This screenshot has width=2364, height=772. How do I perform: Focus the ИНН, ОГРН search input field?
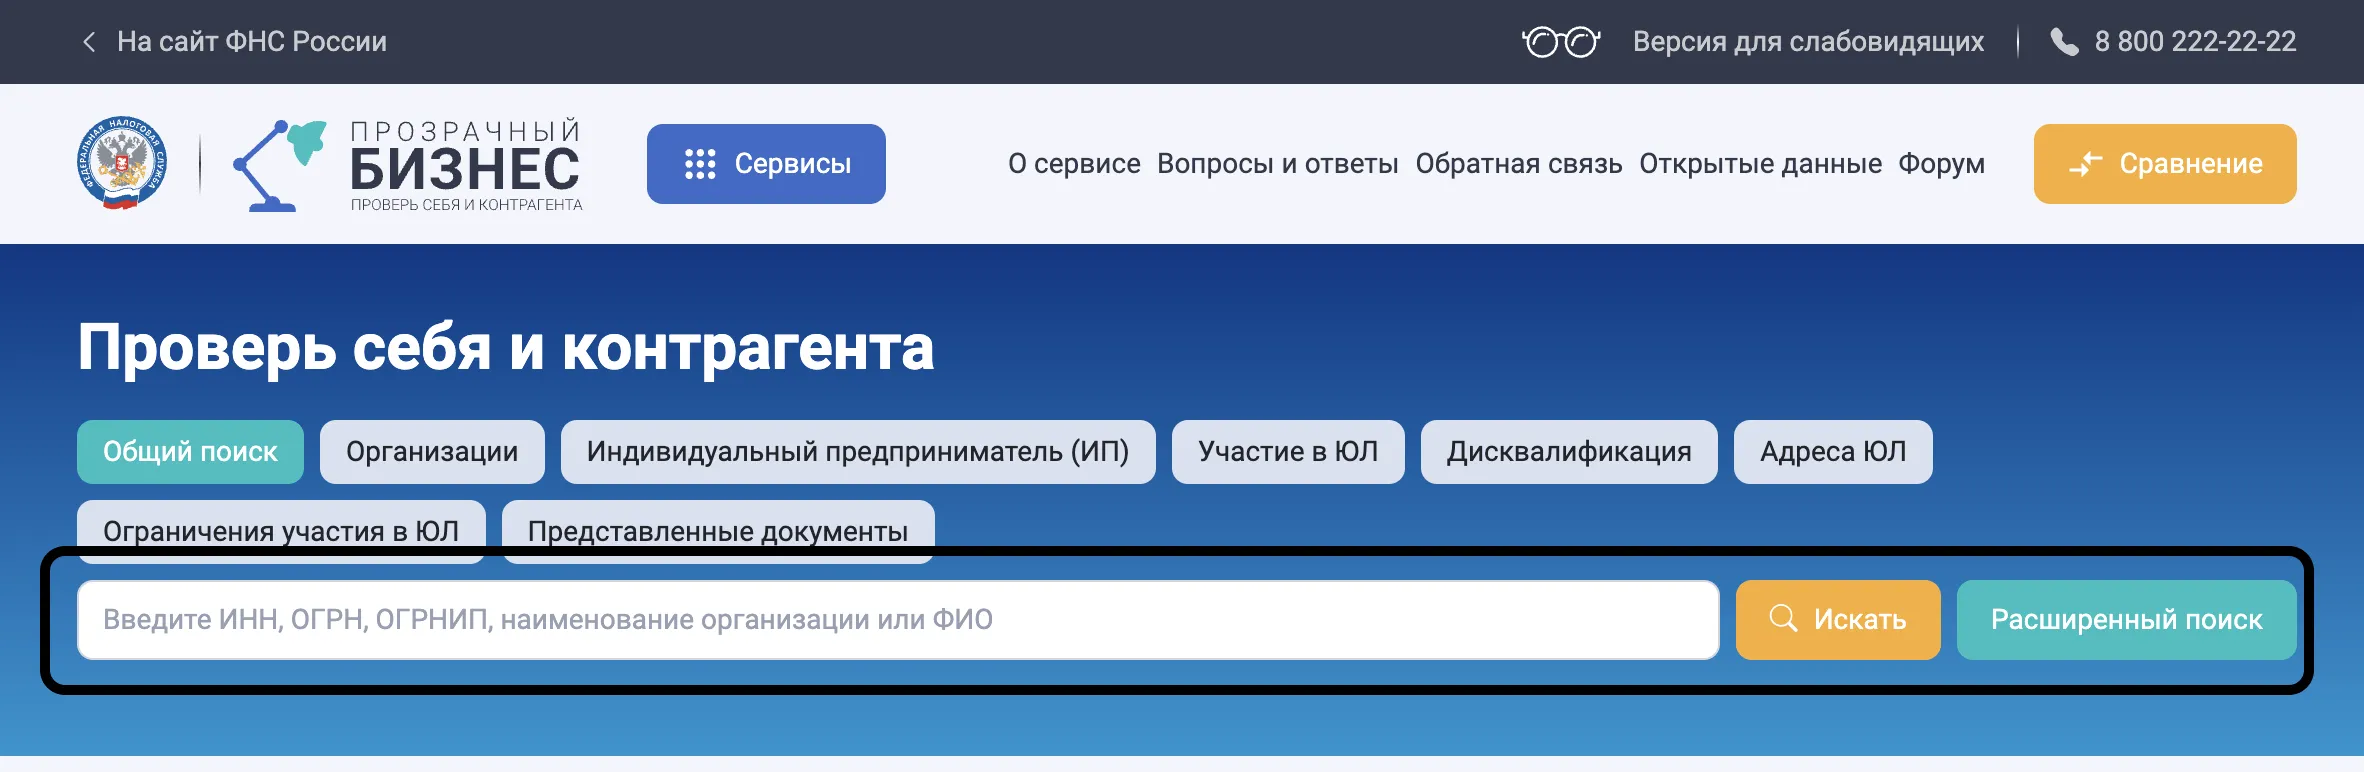coord(897,620)
